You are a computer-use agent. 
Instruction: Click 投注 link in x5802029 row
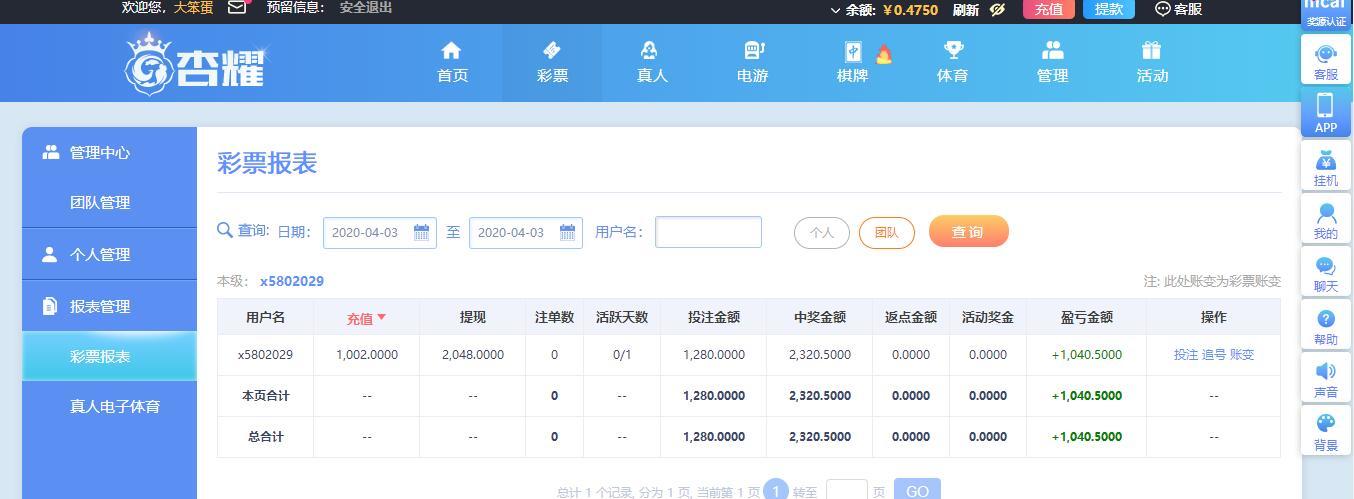[1186, 354]
